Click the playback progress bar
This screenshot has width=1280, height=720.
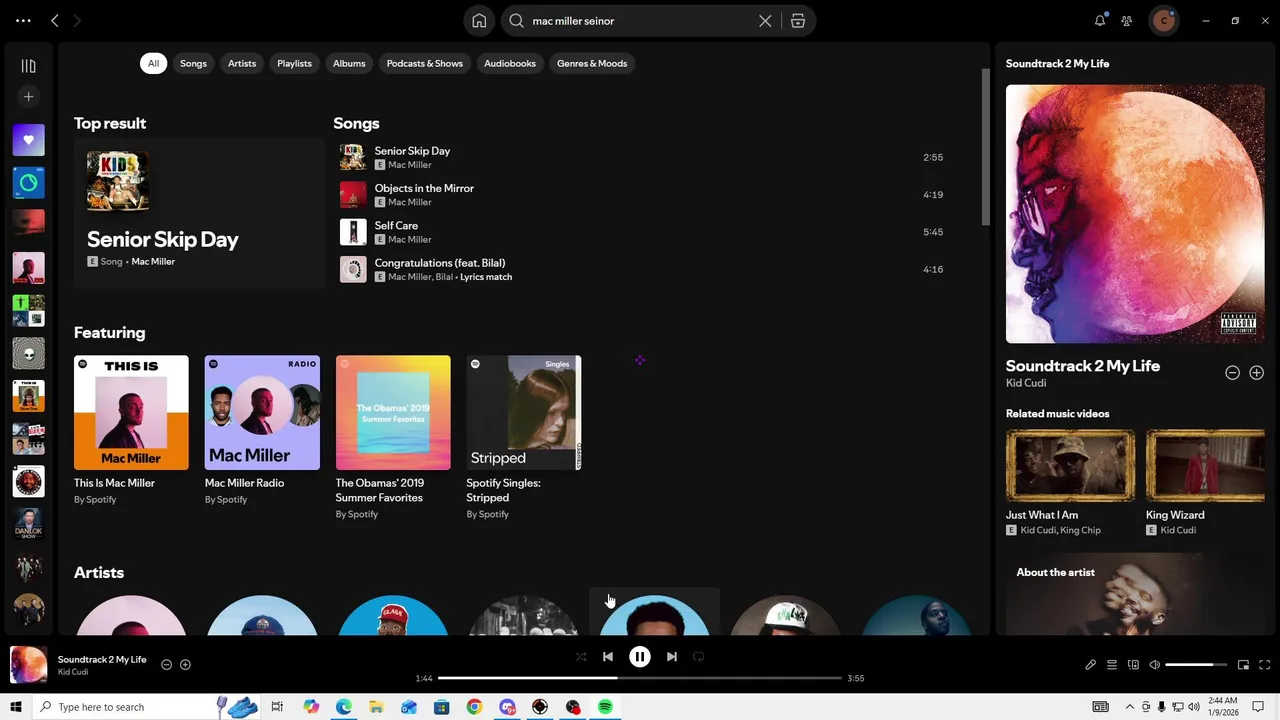(640, 678)
